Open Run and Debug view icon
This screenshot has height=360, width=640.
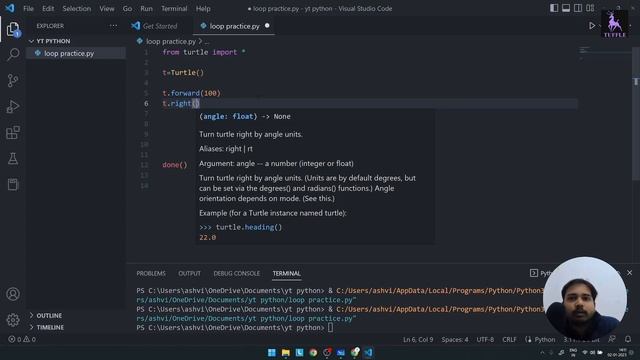pyautogui.click(x=13, y=107)
